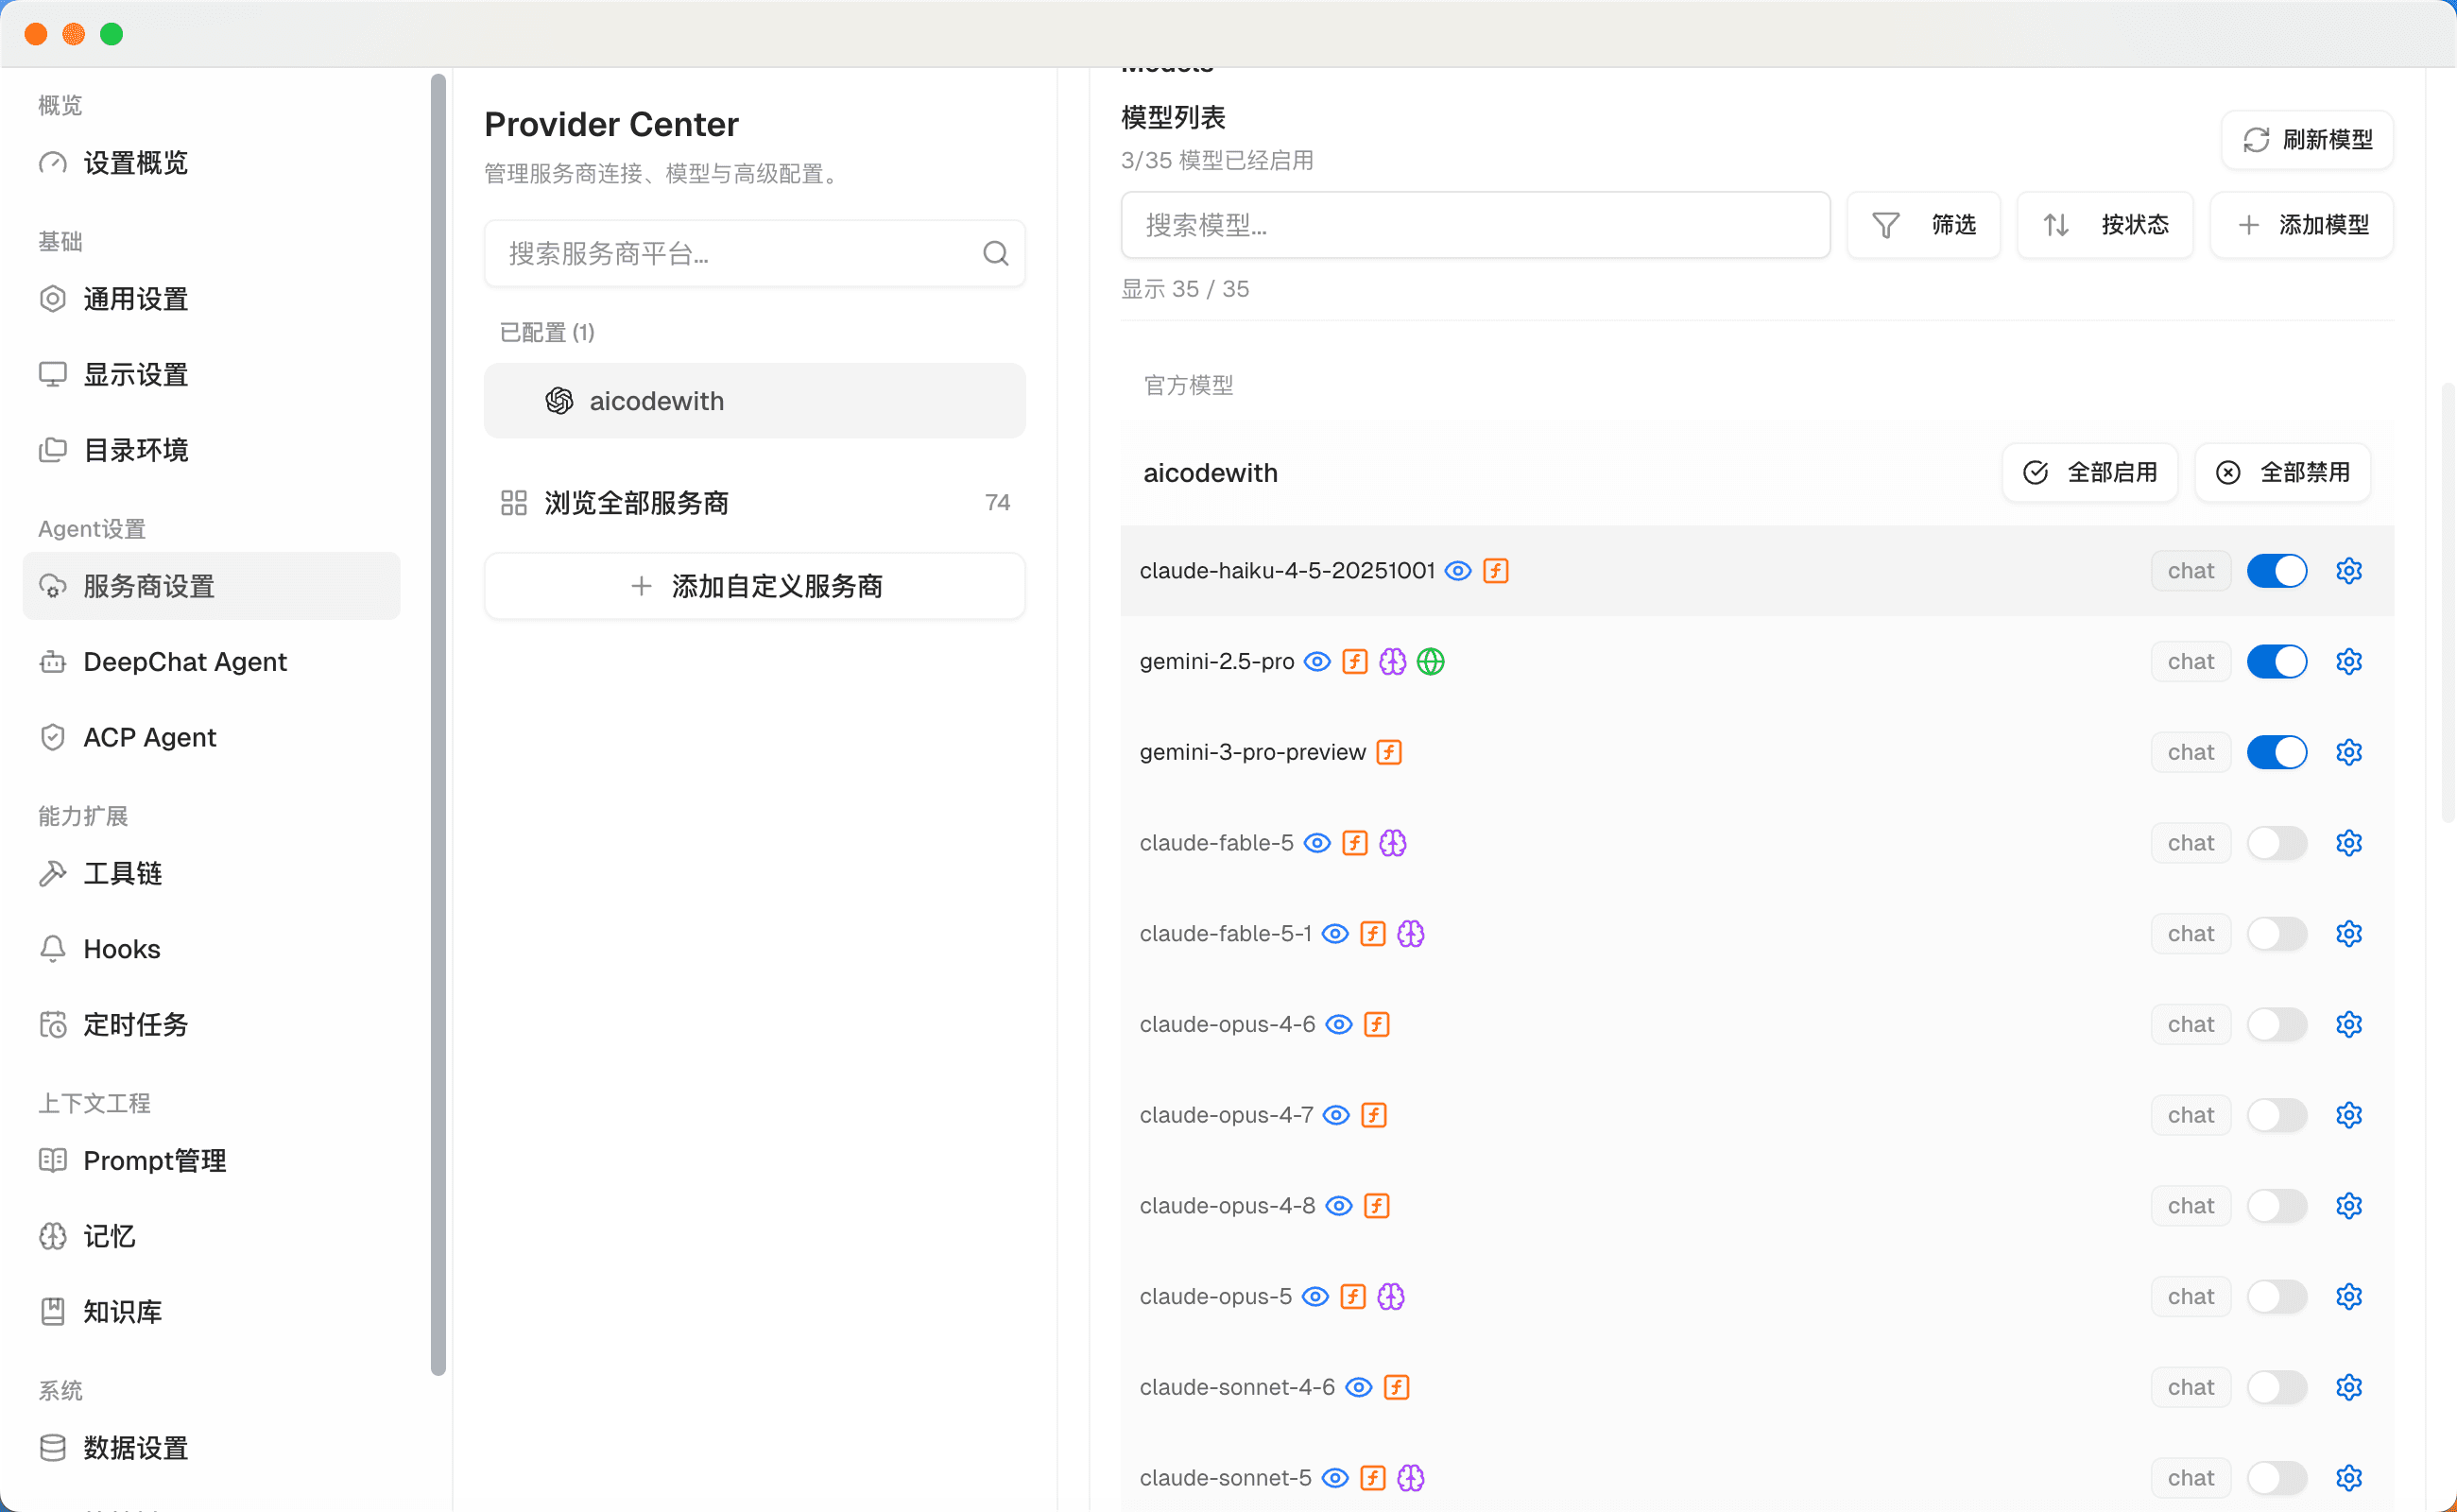Click the OpenAI-style logo beside aicodewith

pyautogui.click(x=559, y=401)
